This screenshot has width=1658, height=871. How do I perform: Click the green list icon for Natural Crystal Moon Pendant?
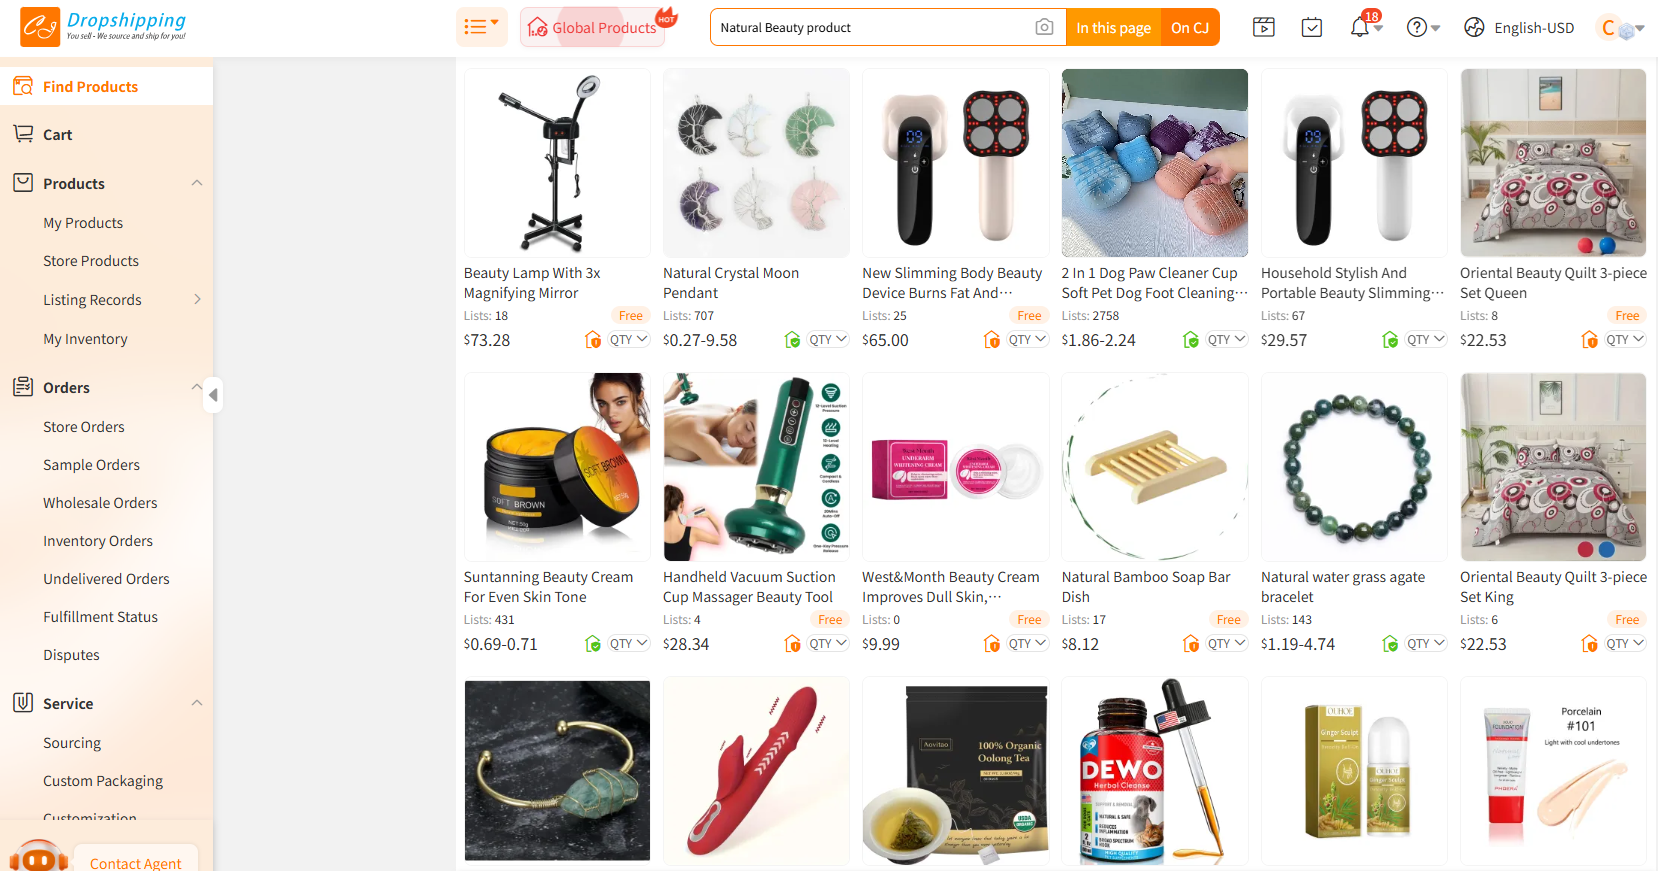click(792, 340)
